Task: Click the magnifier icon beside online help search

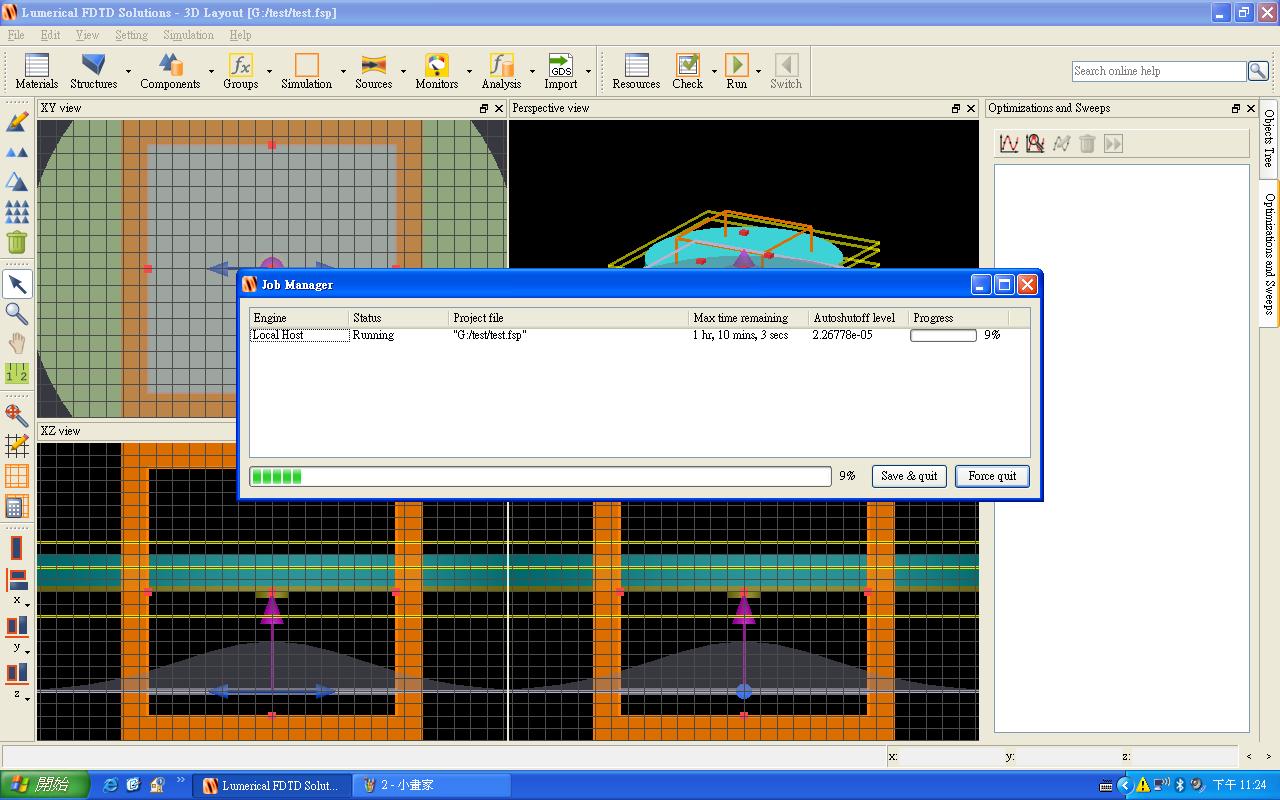Action: (1258, 71)
